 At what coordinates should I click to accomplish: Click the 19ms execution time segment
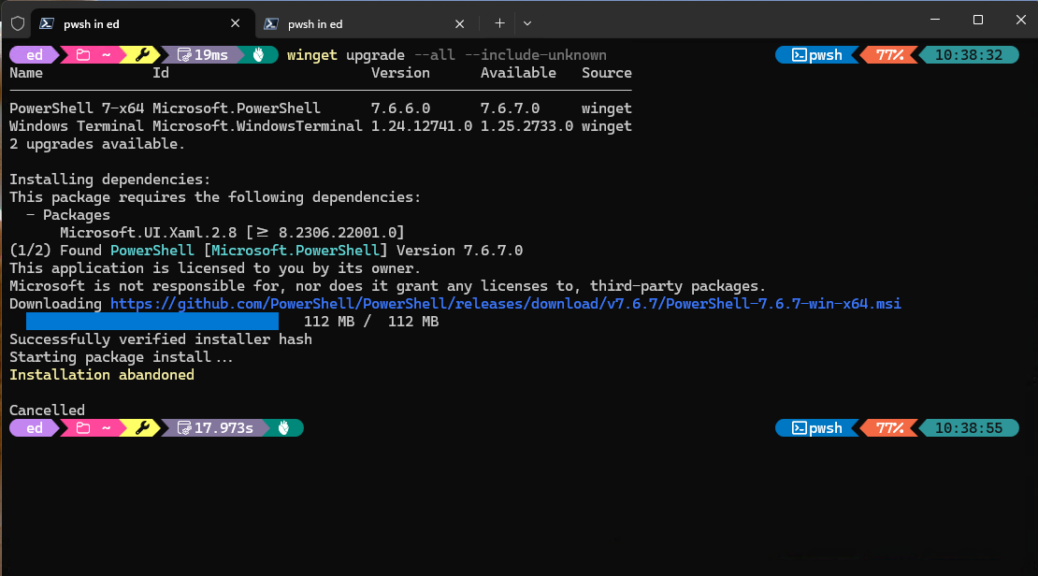[x=203, y=55]
